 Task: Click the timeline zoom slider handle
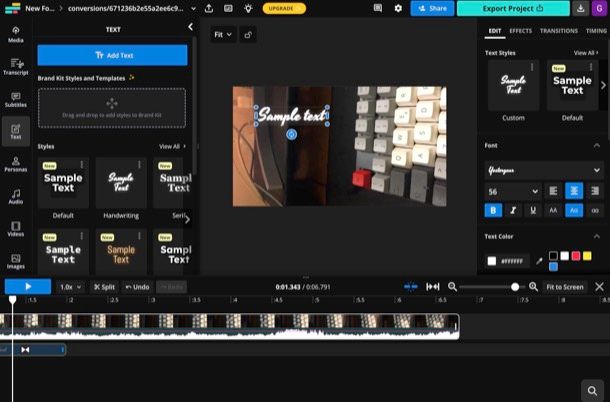click(515, 287)
